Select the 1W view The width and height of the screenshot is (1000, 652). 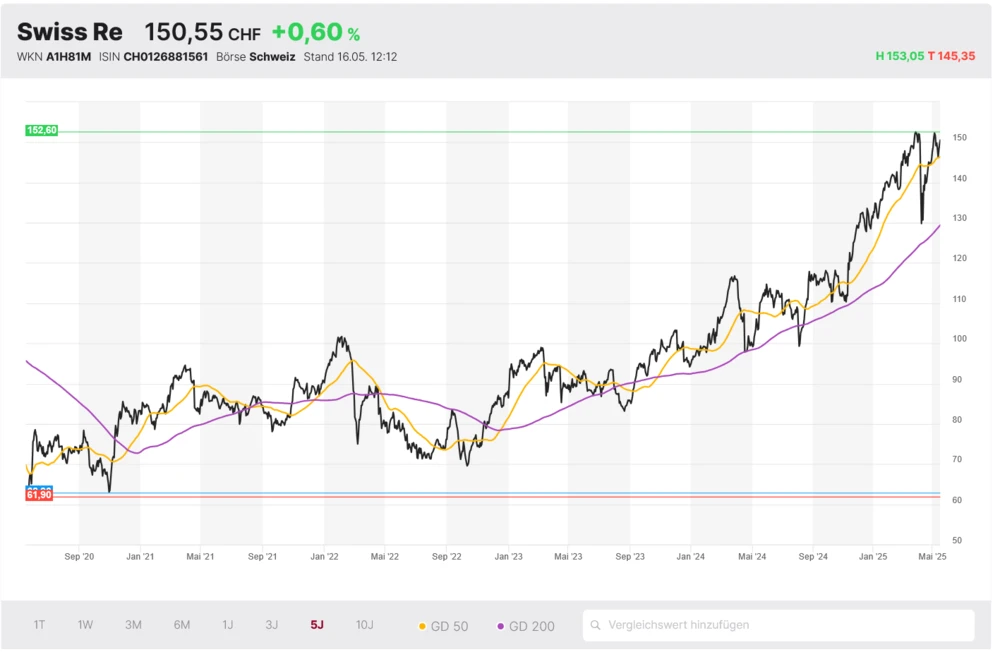click(85, 624)
